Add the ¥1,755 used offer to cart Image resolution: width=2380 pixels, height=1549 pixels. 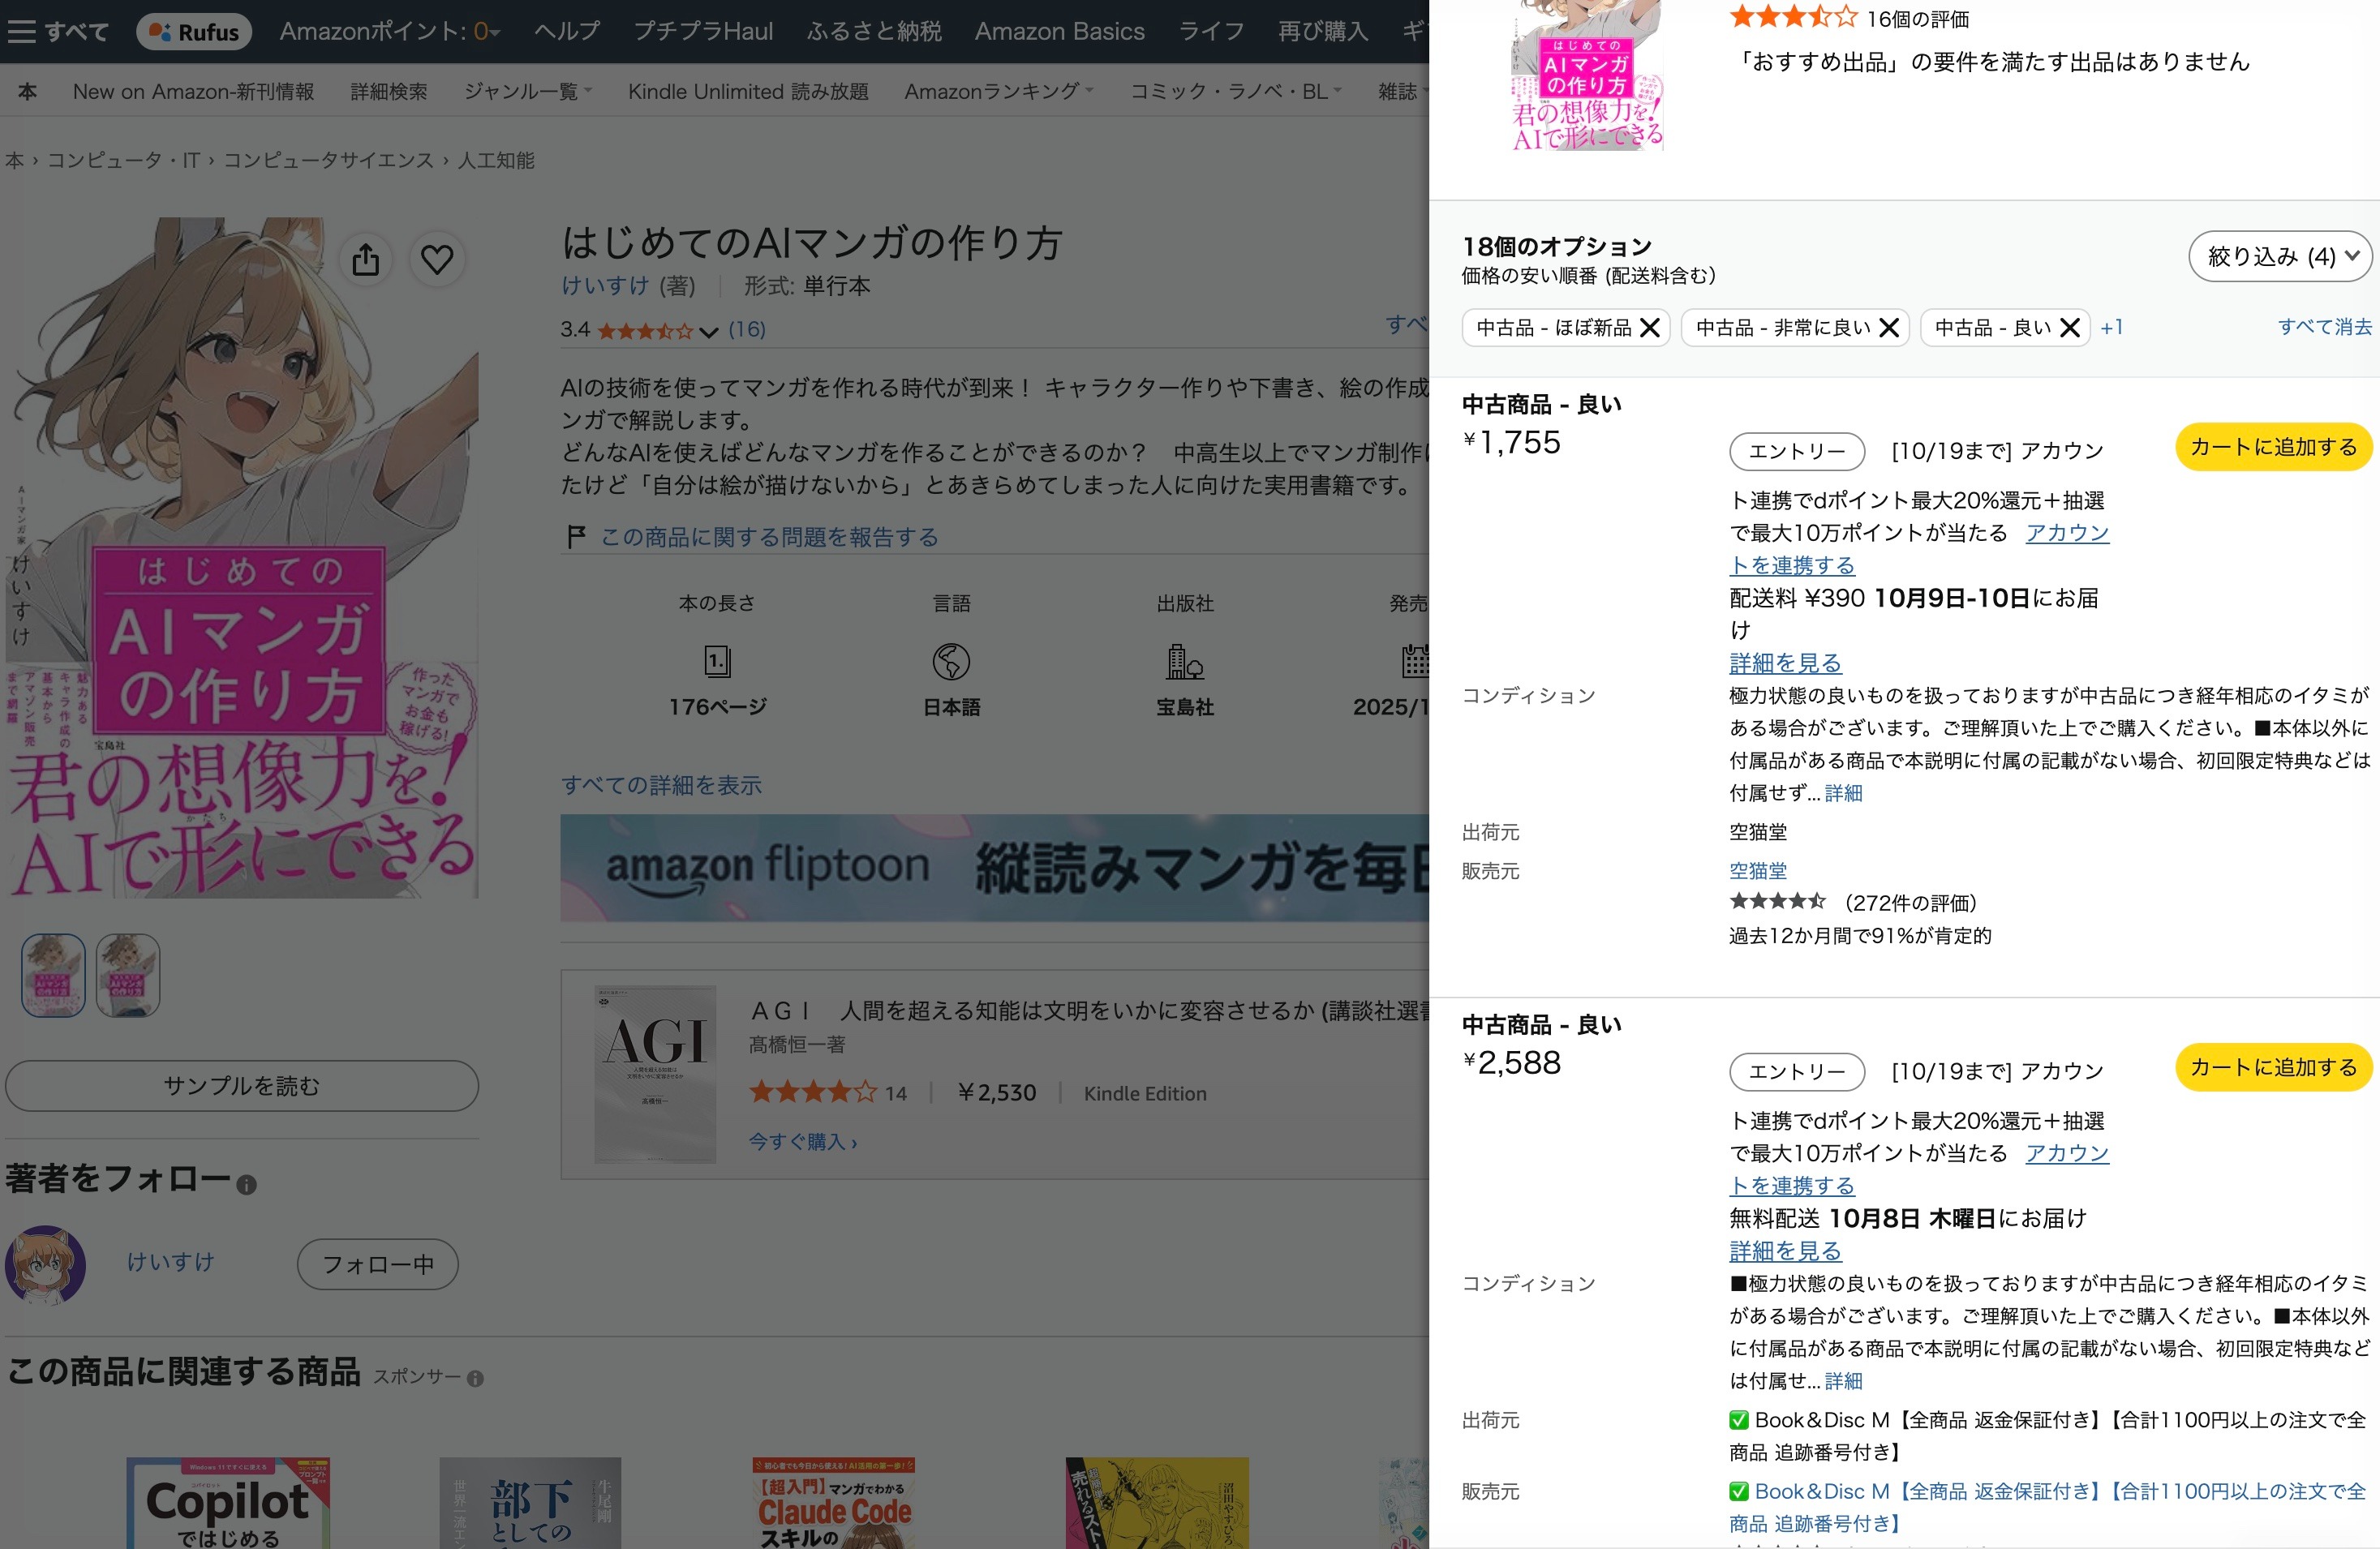click(2273, 447)
